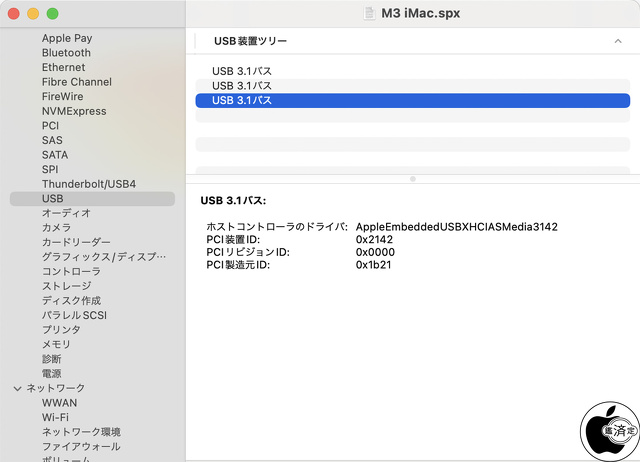Viewport: 640px width, 462px height.
Task: Click the yellow minimize window button
Action: point(33,14)
